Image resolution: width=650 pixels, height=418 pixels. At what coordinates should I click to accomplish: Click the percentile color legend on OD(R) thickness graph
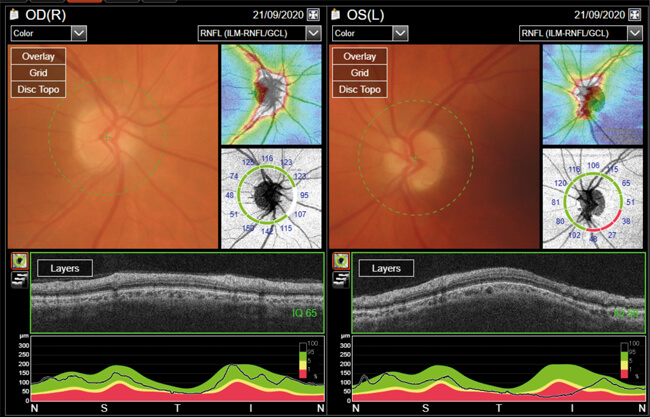(310, 361)
